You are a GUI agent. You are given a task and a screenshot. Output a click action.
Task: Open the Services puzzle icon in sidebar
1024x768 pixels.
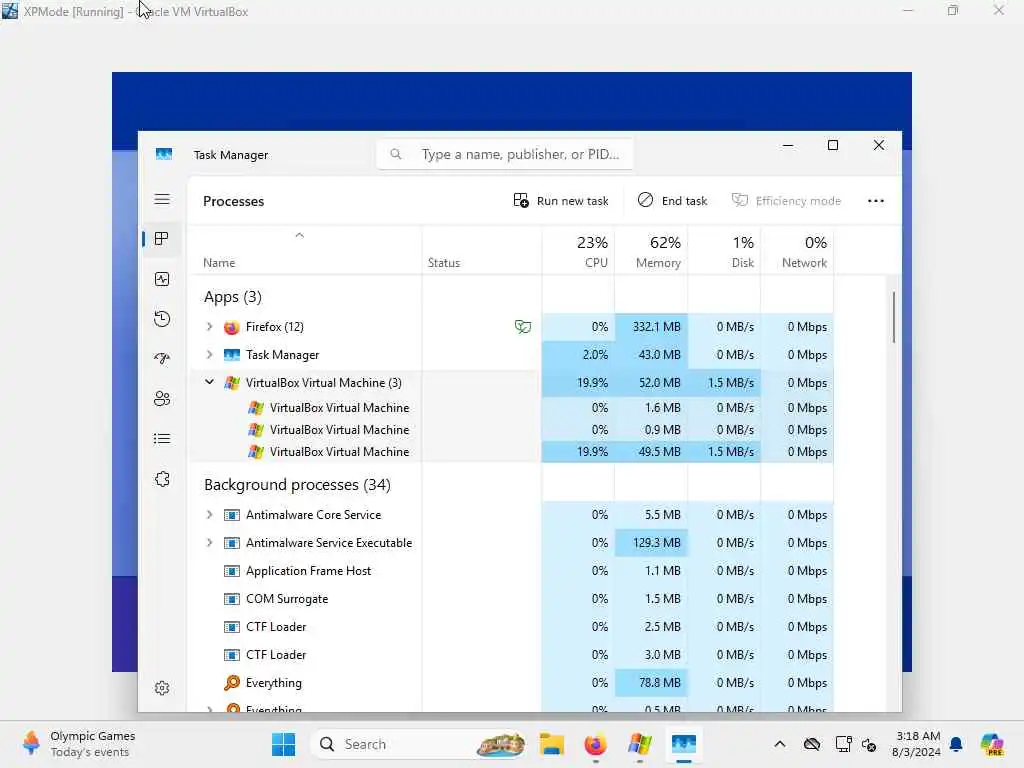162,479
